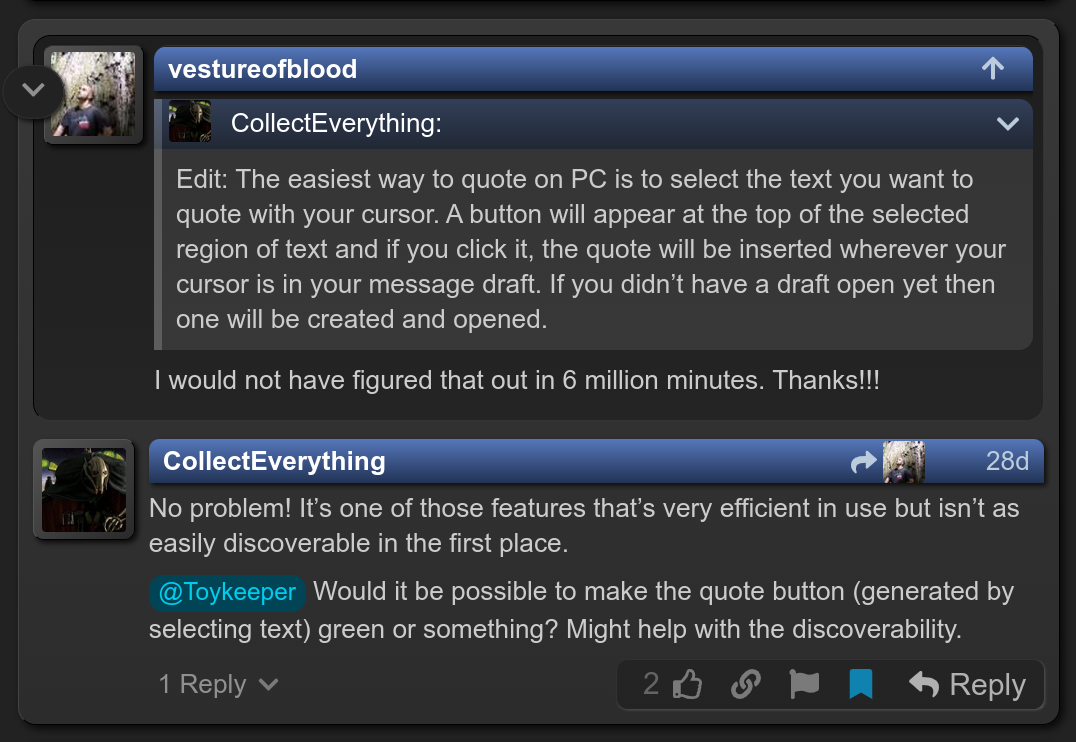Click the Reply button
The height and width of the screenshot is (742, 1076).
click(x=967, y=685)
